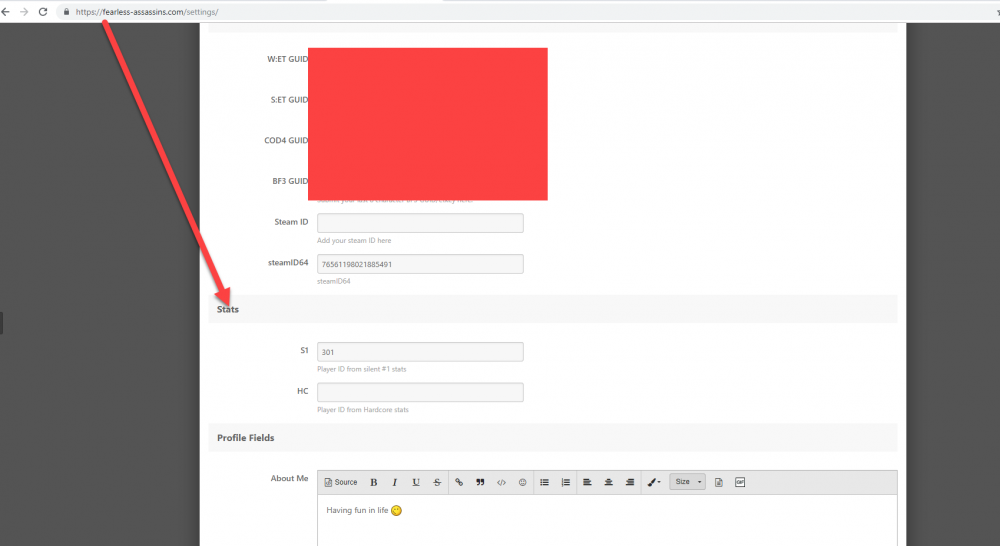Click the 'Stats' section heading
1000x546 pixels.
[228, 309]
